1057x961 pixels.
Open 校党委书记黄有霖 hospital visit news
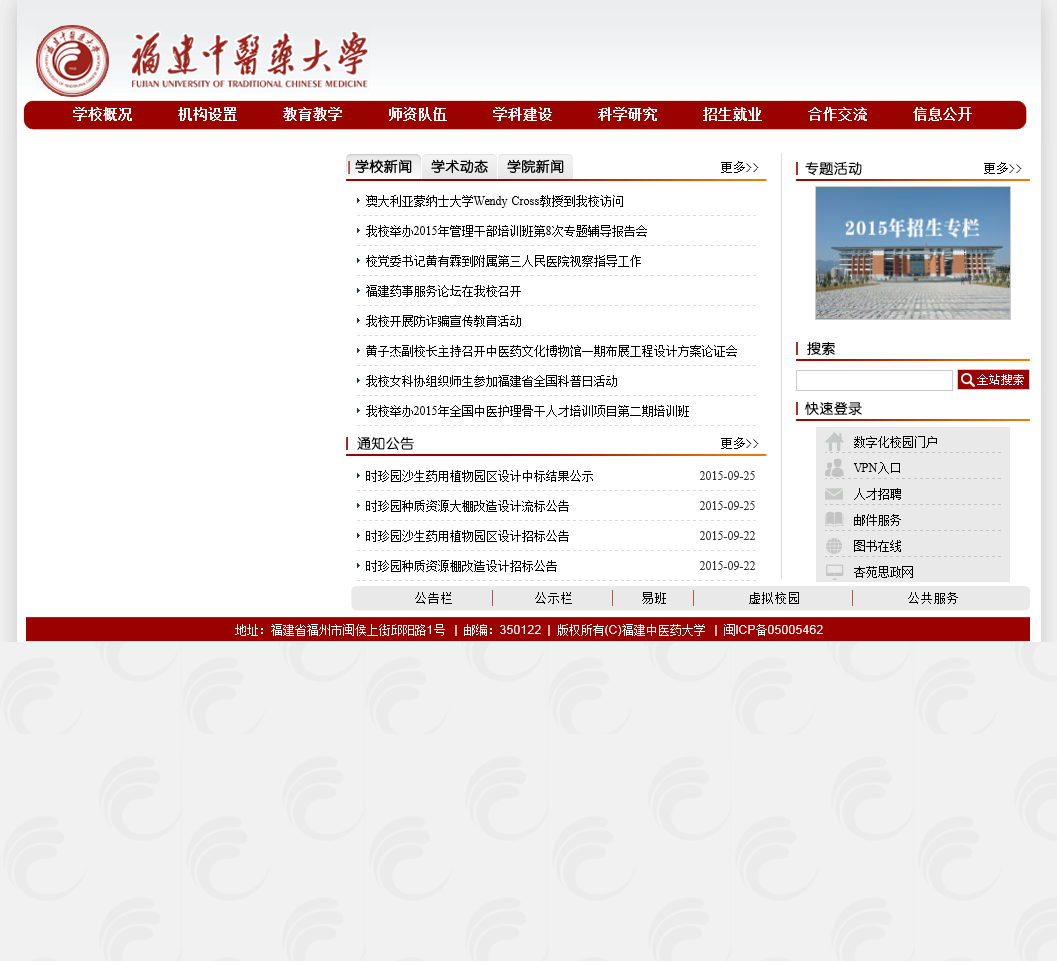[x=503, y=261]
